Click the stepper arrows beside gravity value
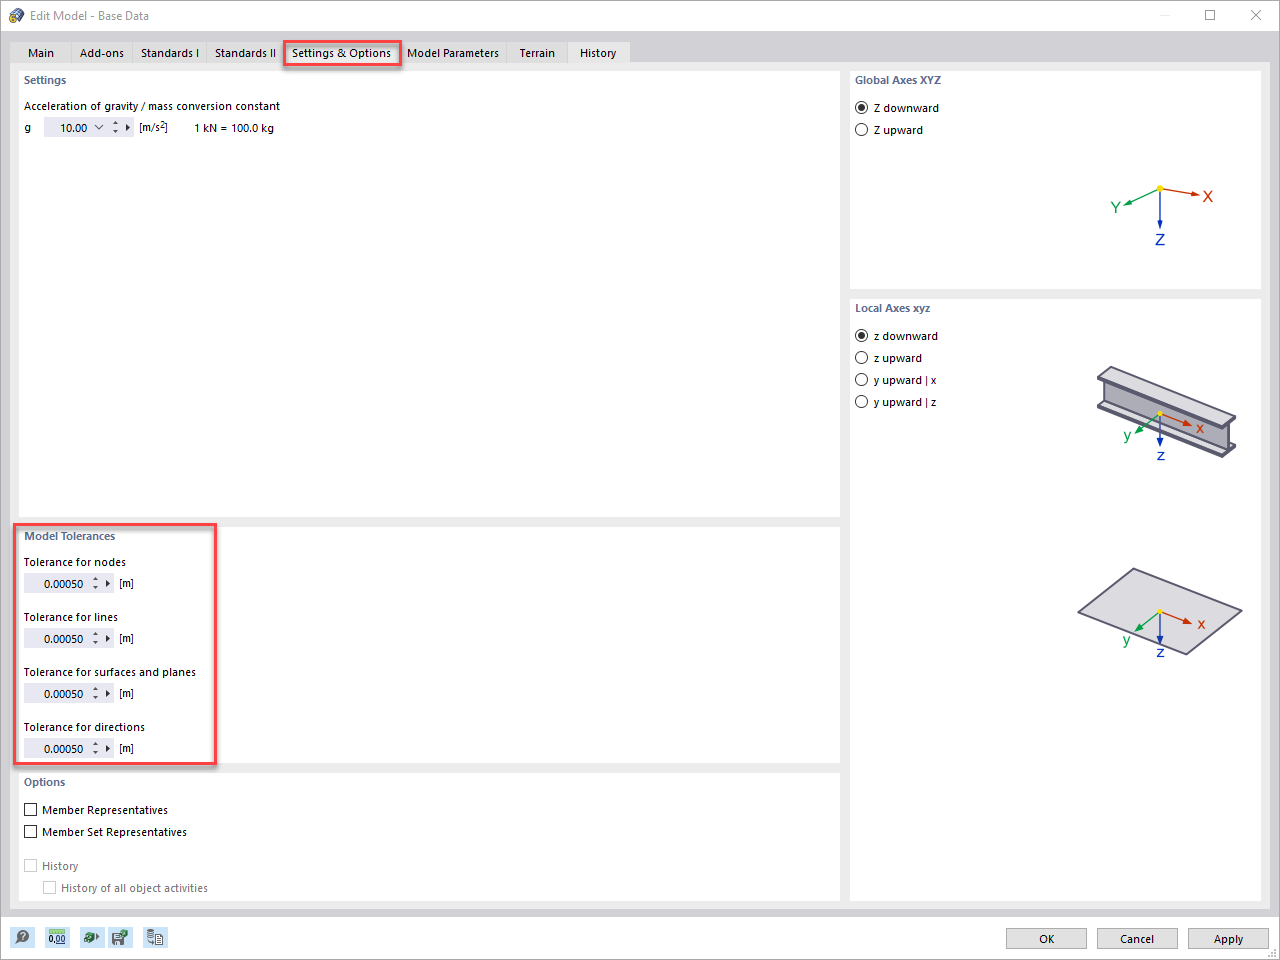 [x=117, y=127]
